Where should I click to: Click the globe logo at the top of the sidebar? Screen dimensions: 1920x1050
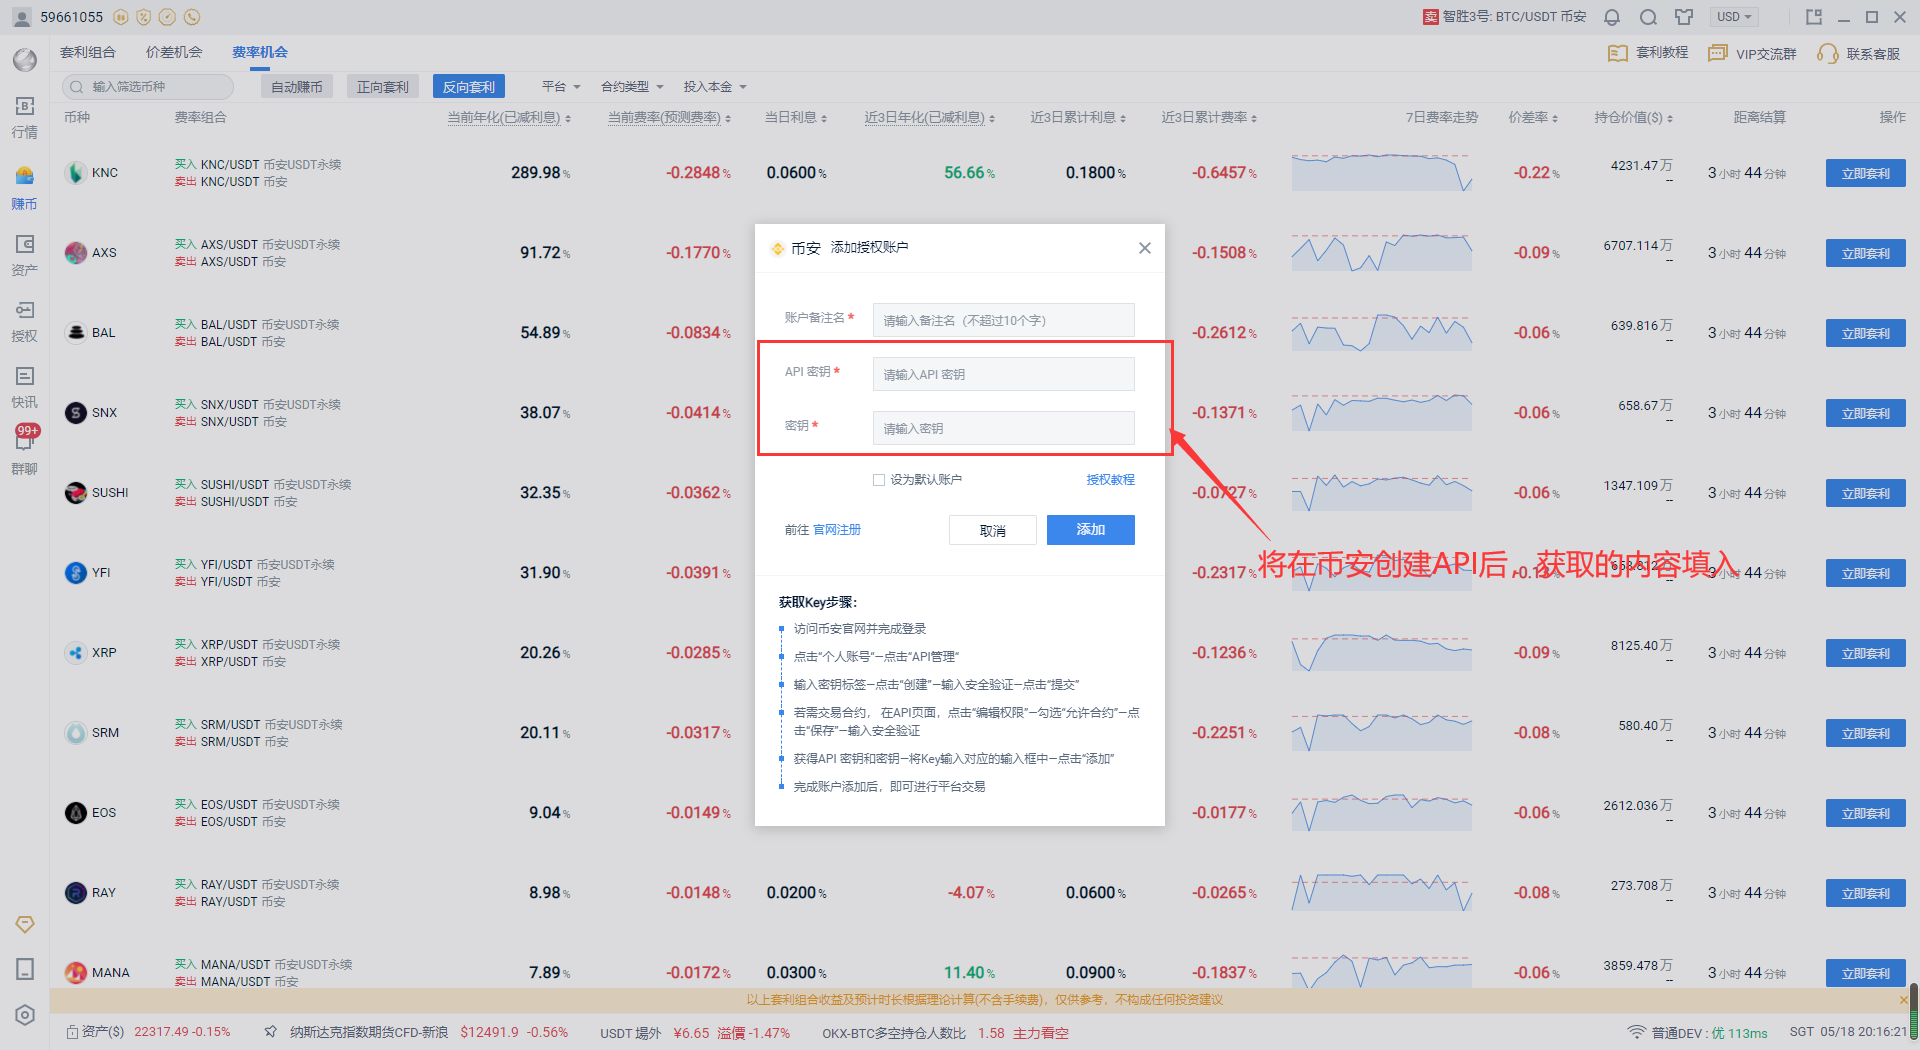25,60
